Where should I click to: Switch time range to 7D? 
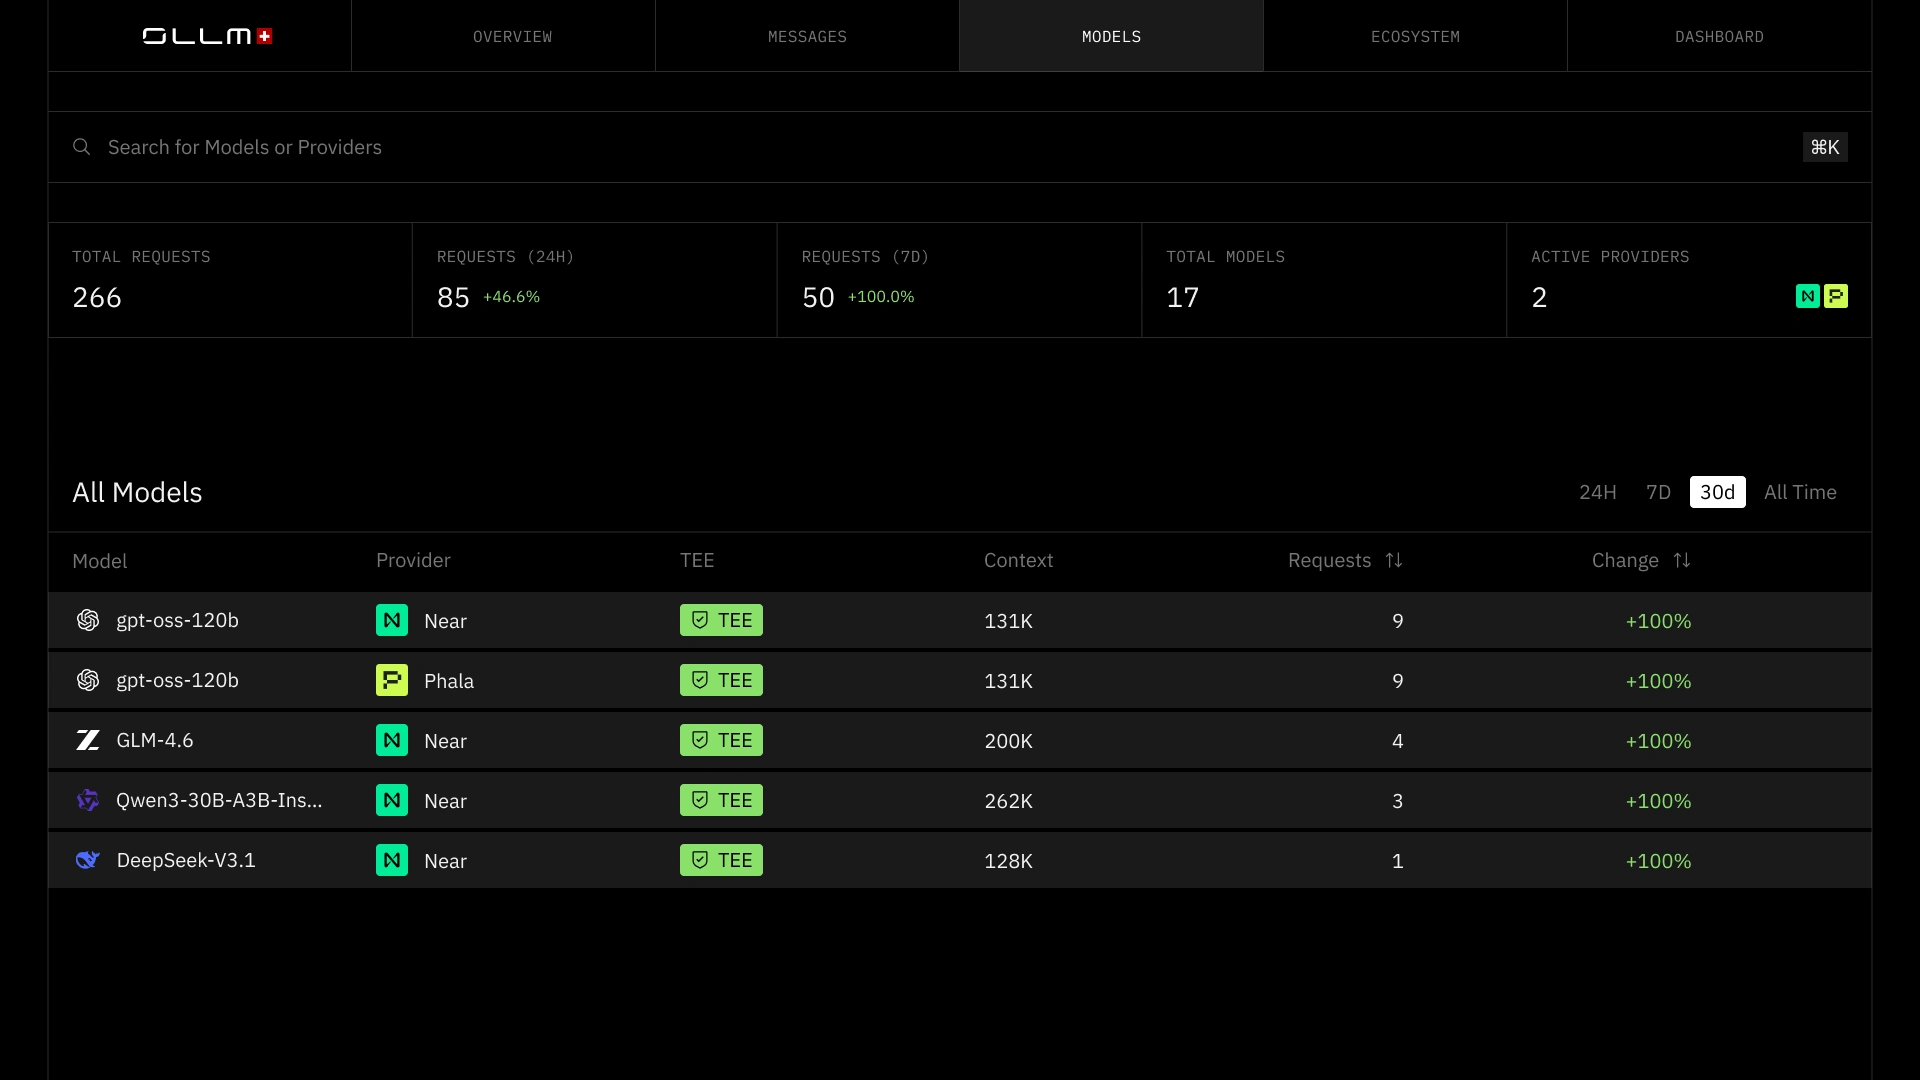(x=1658, y=492)
